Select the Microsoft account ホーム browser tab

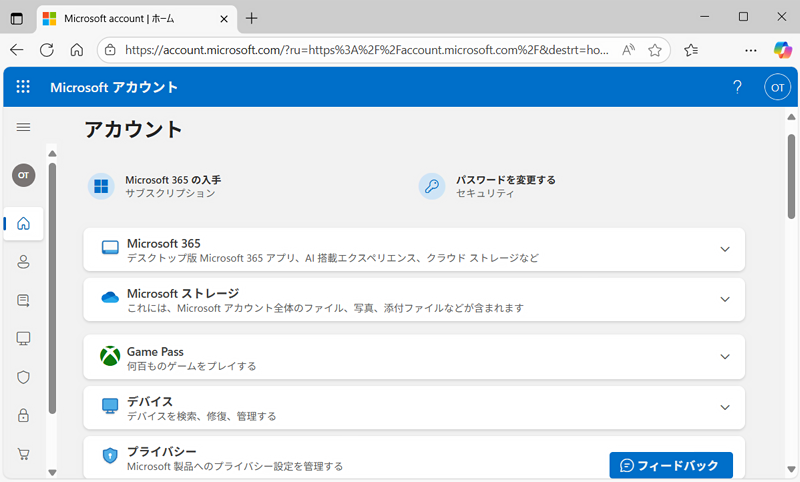pos(137,19)
